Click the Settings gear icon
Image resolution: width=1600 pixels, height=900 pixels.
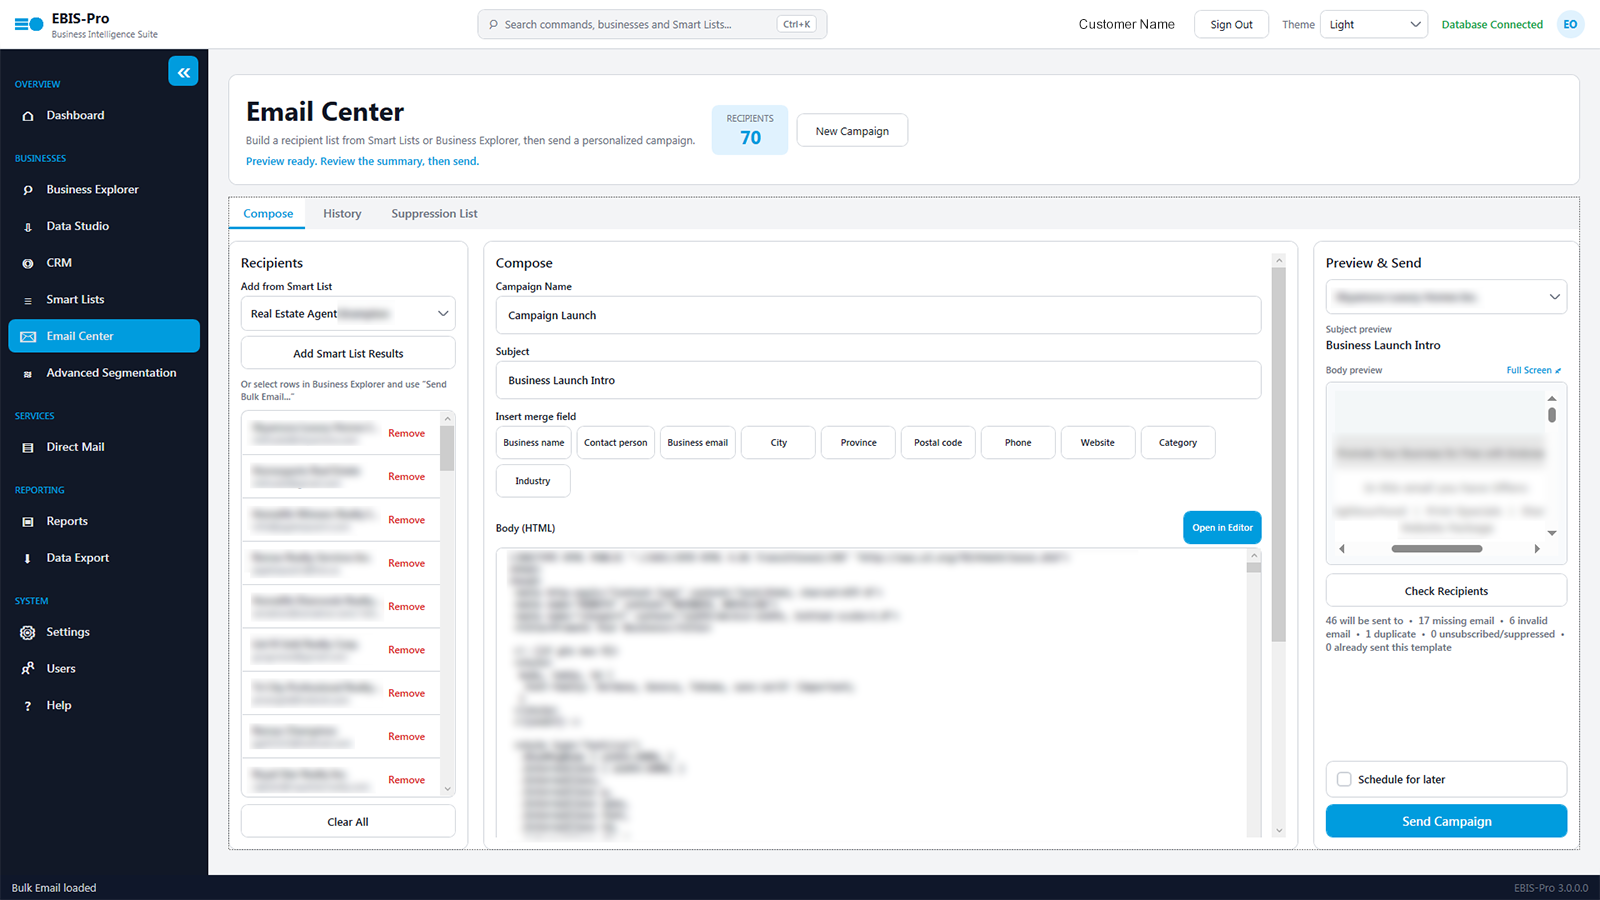pyautogui.click(x=28, y=633)
